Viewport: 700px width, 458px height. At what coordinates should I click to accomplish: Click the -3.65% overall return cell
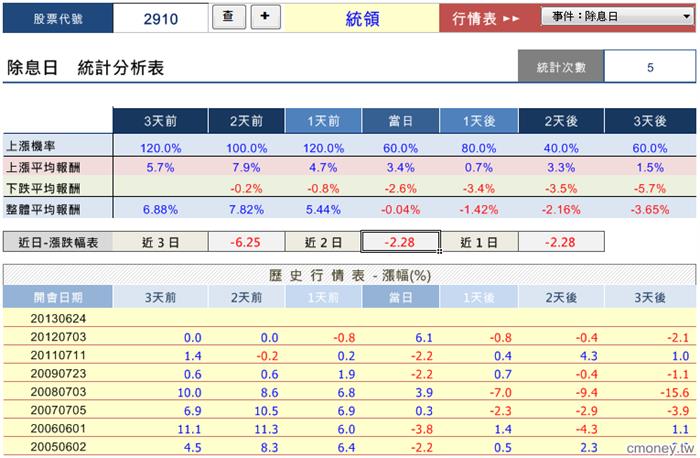tap(650, 209)
